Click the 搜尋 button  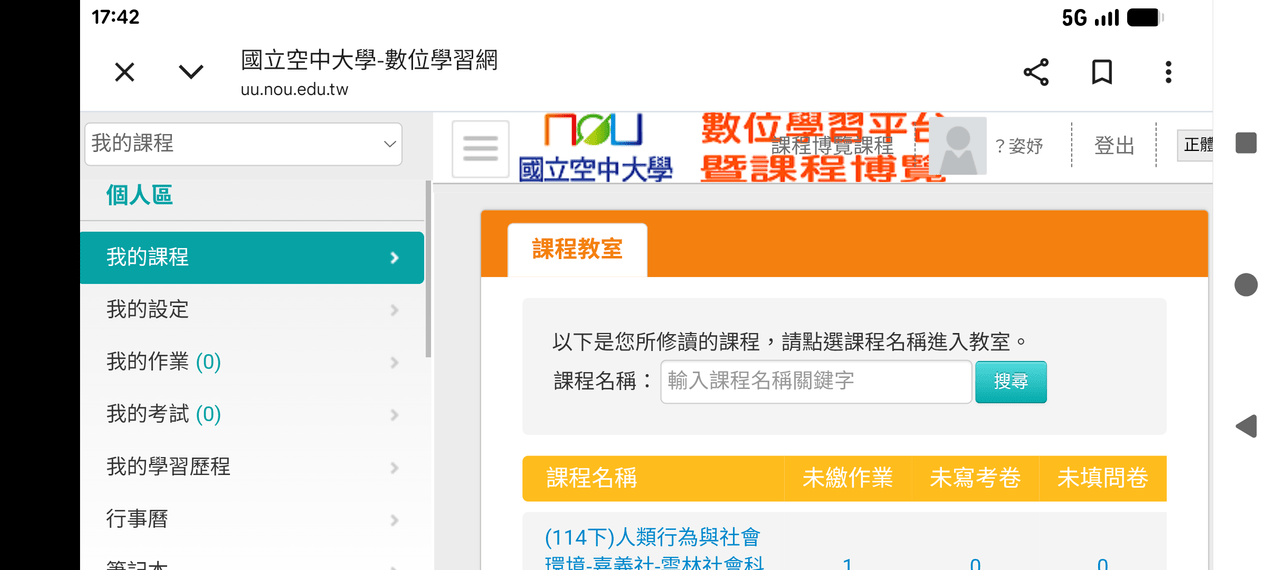[1011, 382]
